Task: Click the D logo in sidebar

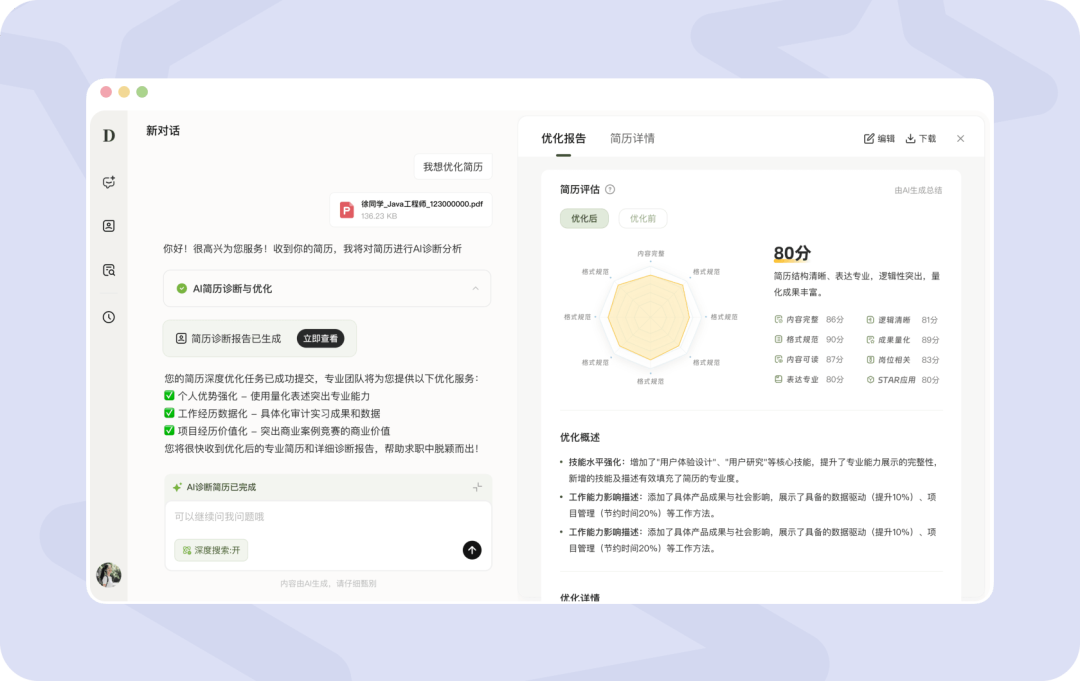Action: [x=109, y=136]
